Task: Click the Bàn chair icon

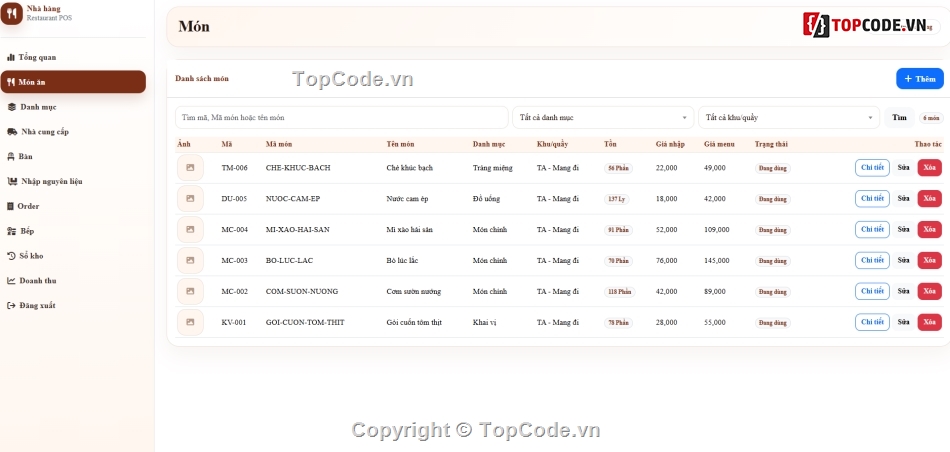Action: click(x=10, y=157)
